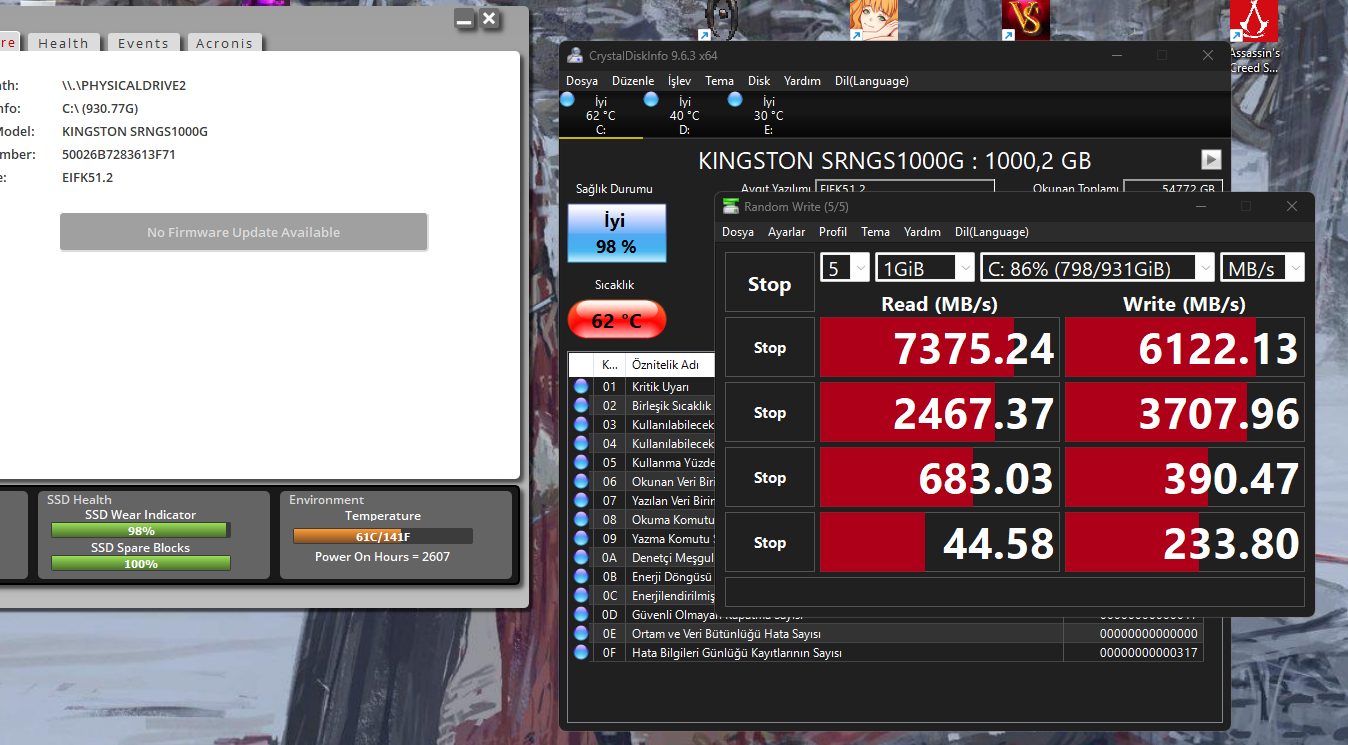Open the MB/s unit dropdown
The image size is (1348, 745).
tap(1263, 268)
